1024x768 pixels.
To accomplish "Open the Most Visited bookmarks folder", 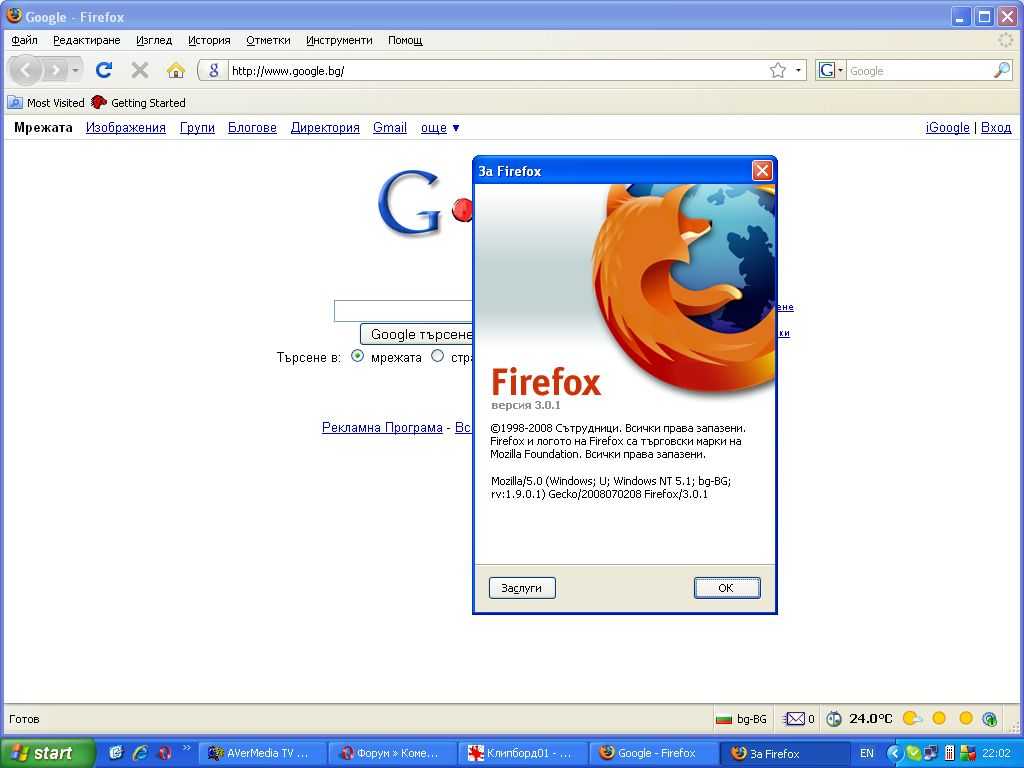I will [x=46, y=103].
